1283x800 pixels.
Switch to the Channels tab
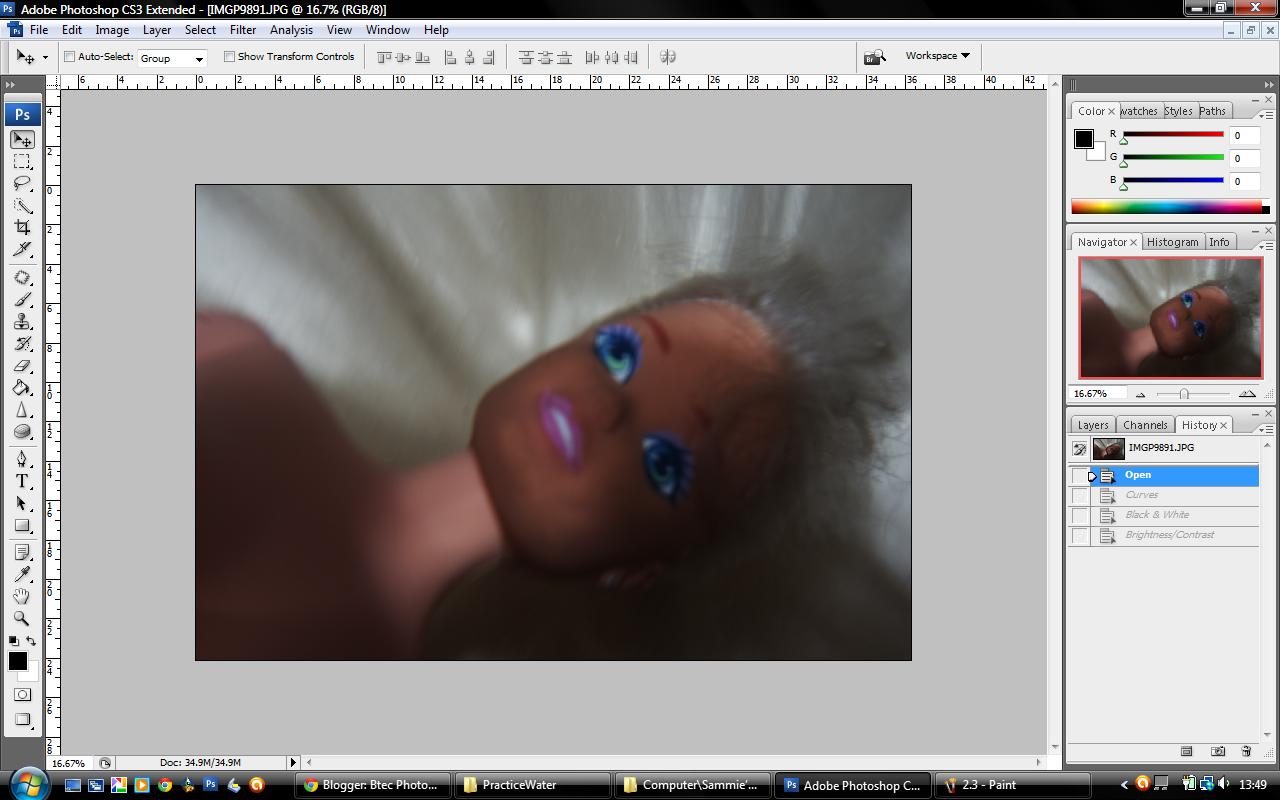tap(1145, 425)
